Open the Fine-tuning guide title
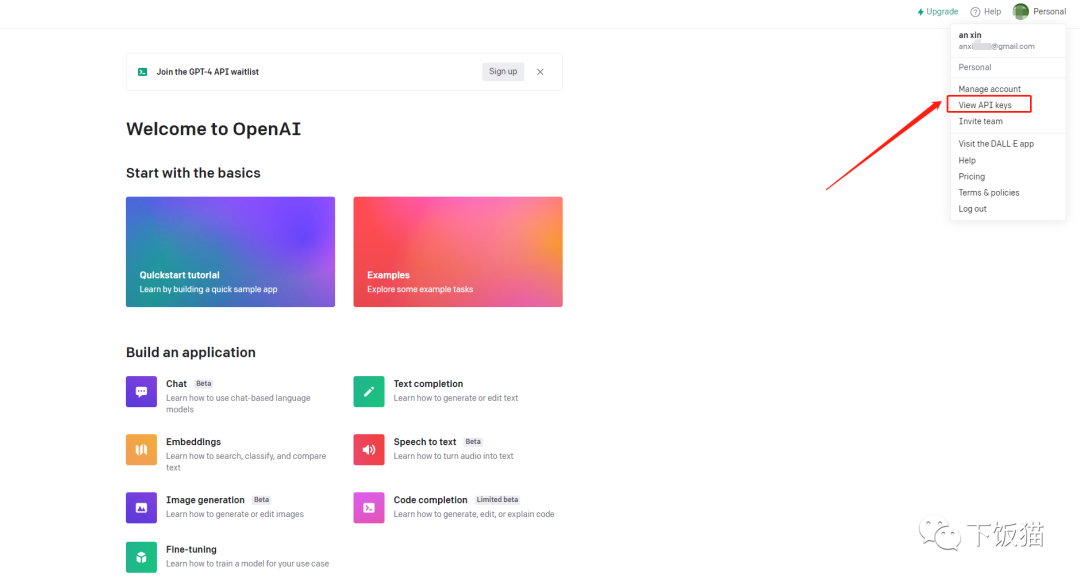Screen dimensions: 1080x582 (x=191, y=550)
